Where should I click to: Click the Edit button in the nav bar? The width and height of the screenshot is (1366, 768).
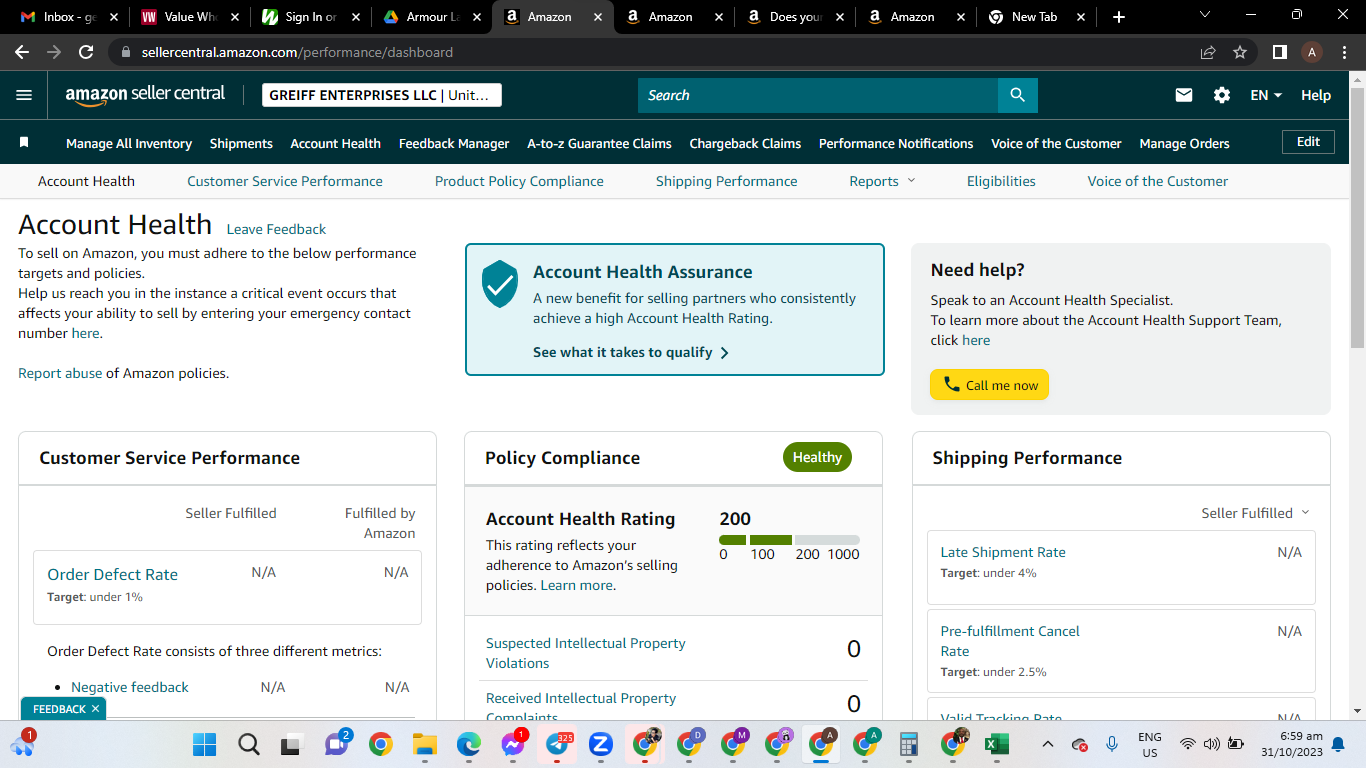(x=1308, y=142)
